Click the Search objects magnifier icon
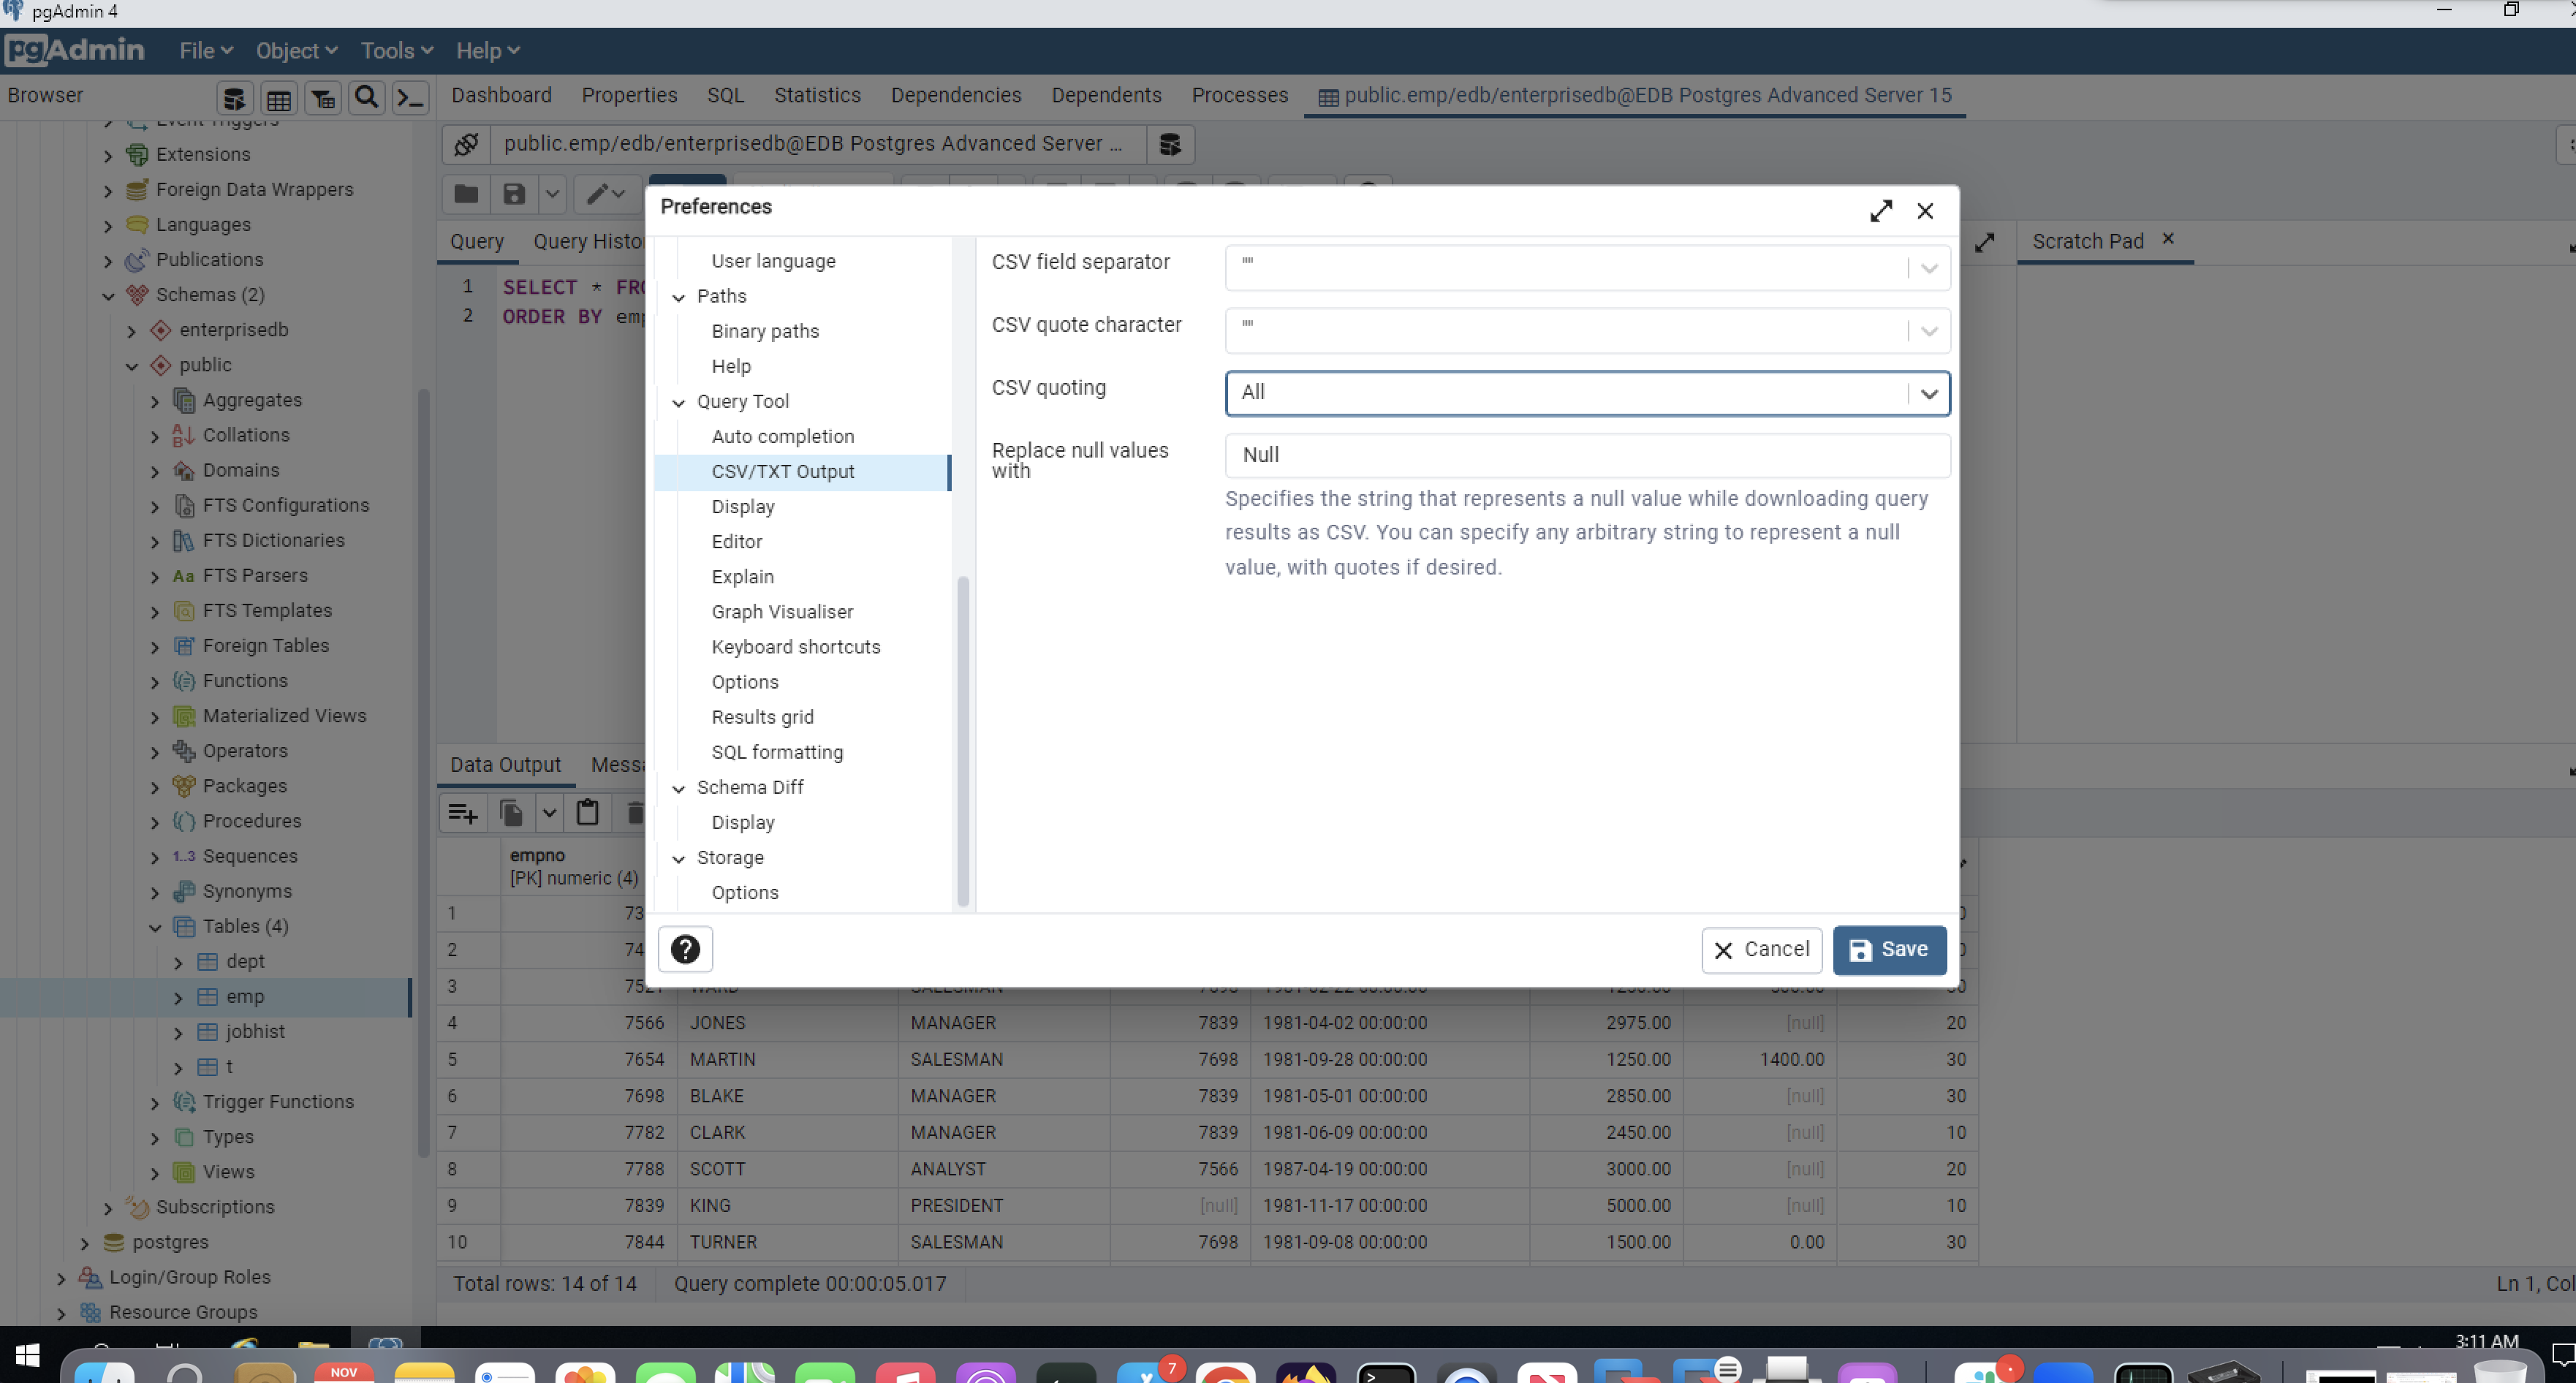Screen dimensions: 2576x1383 point(366,97)
